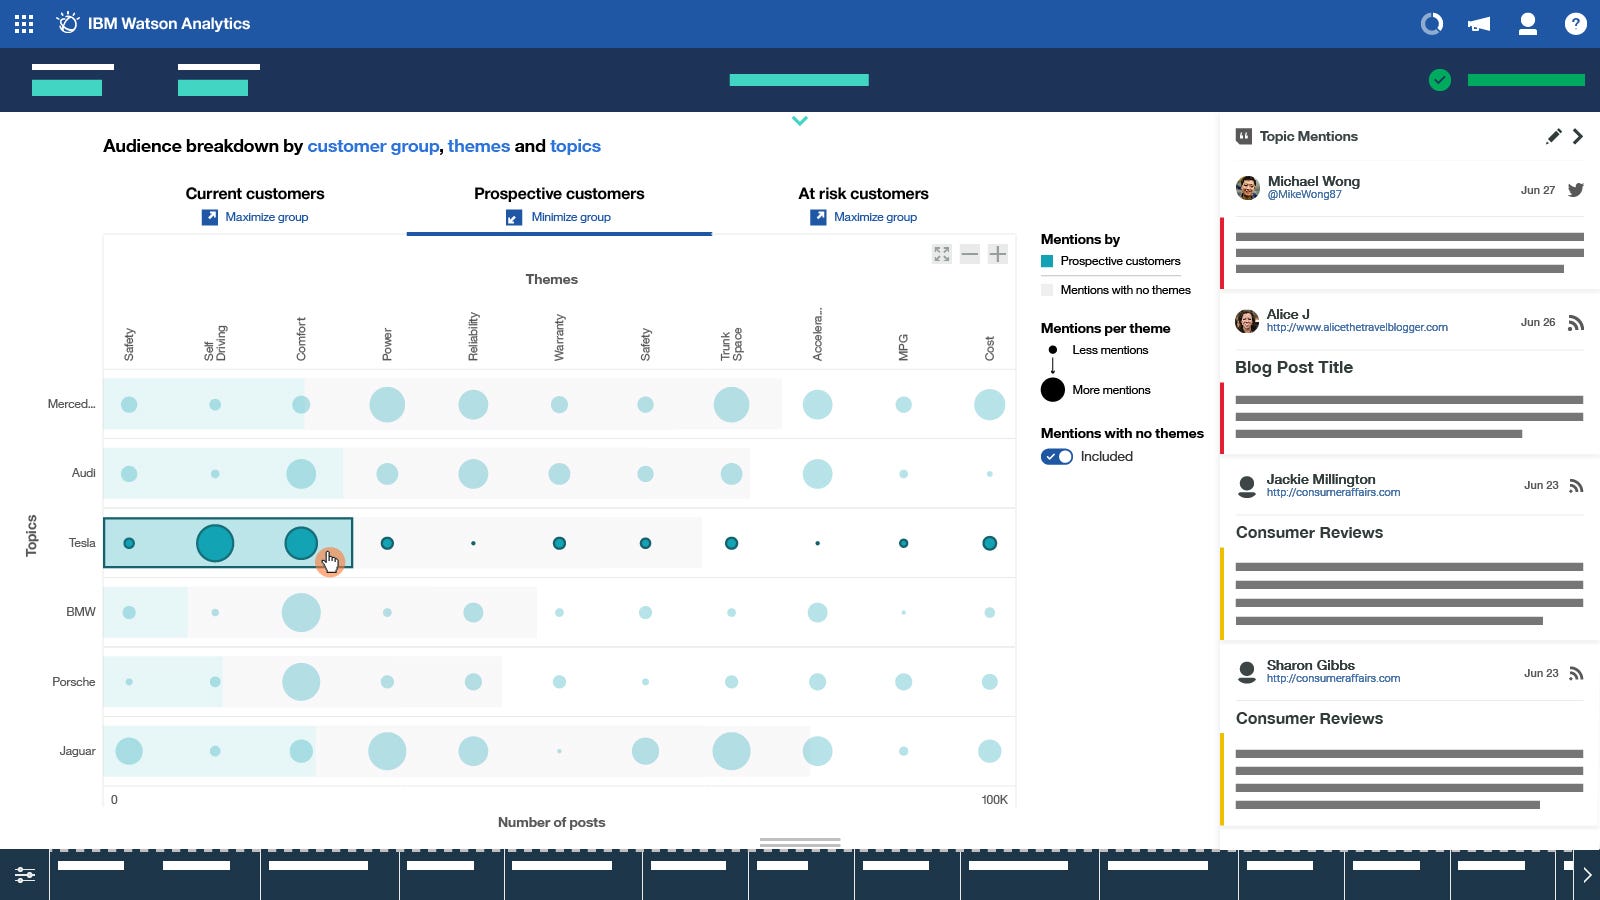Open the app launcher grid icon

click(x=24, y=24)
